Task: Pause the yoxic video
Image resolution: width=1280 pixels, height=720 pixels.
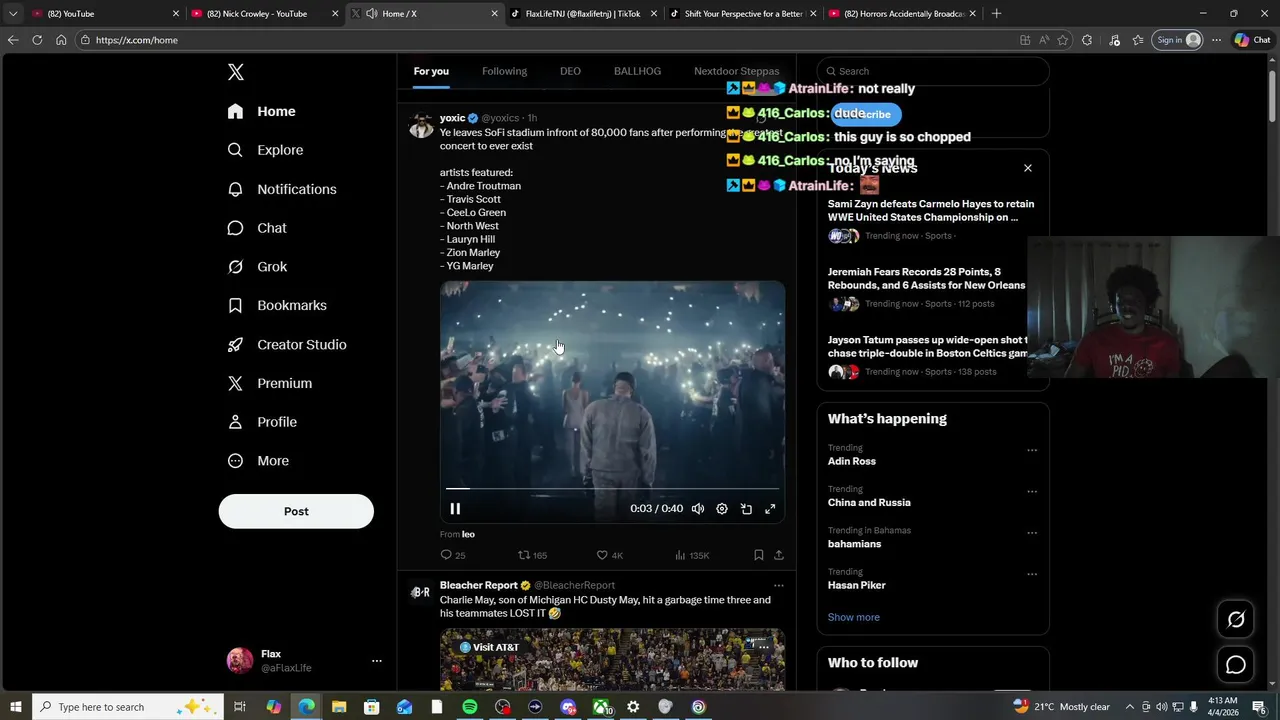Action: point(455,509)
